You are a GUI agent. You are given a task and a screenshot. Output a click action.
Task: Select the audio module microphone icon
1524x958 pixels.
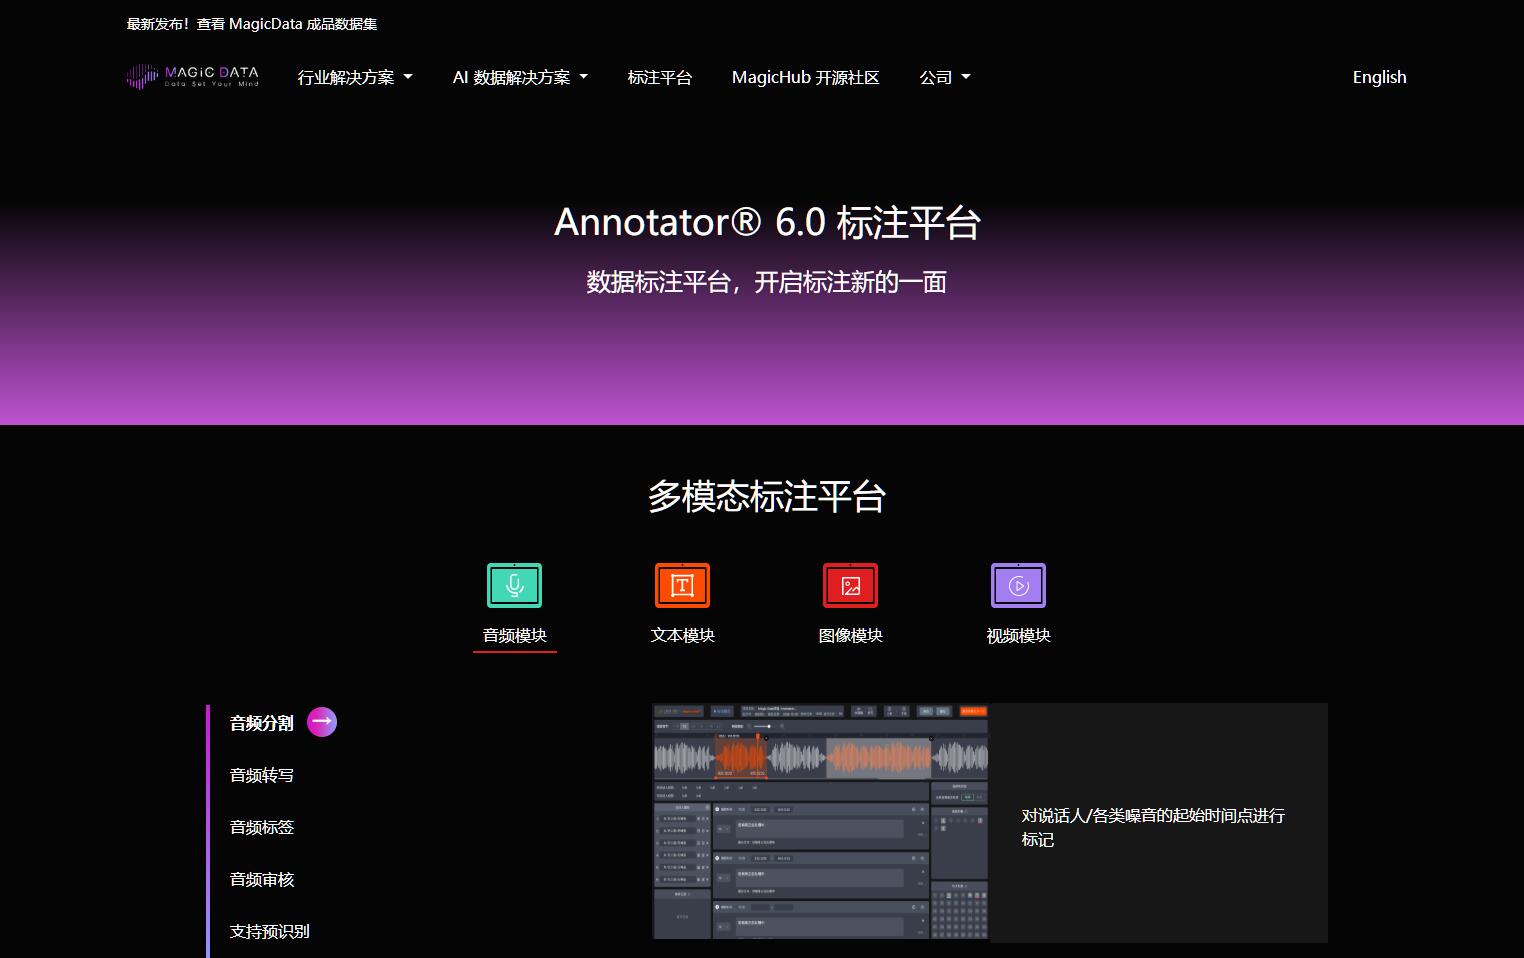tap(514, 585)
